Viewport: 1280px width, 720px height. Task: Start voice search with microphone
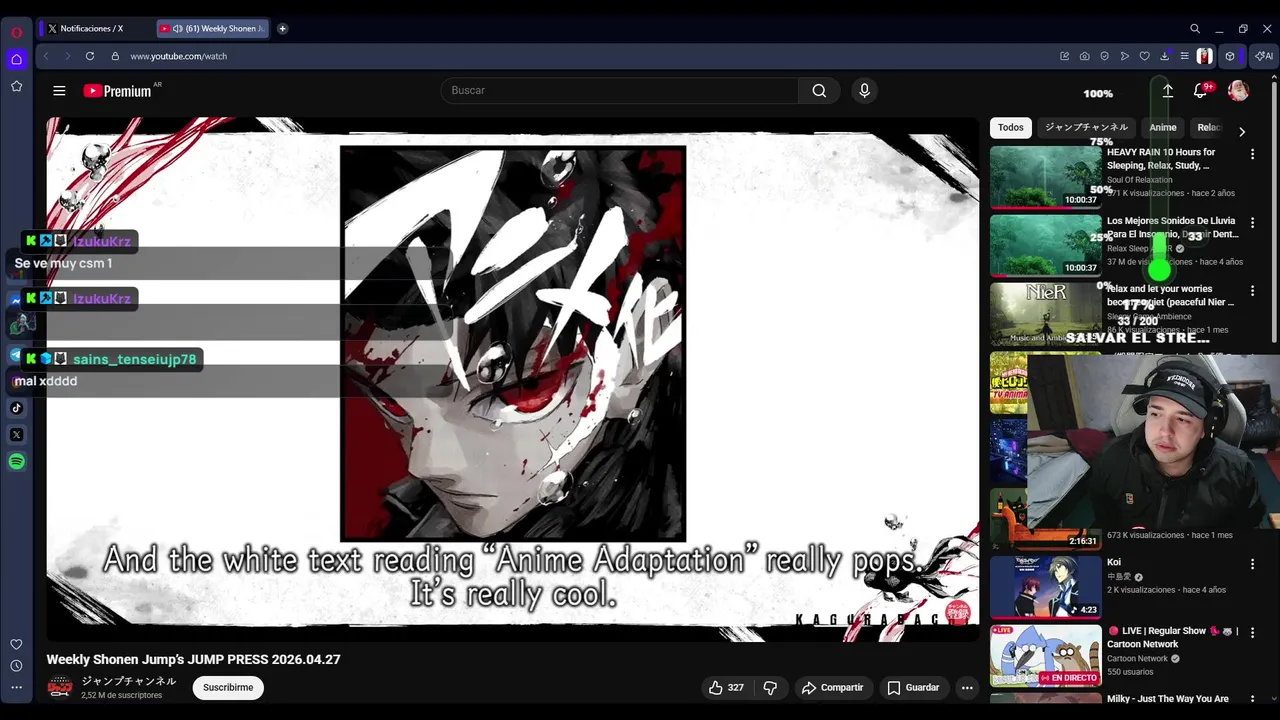coord(865,91)
